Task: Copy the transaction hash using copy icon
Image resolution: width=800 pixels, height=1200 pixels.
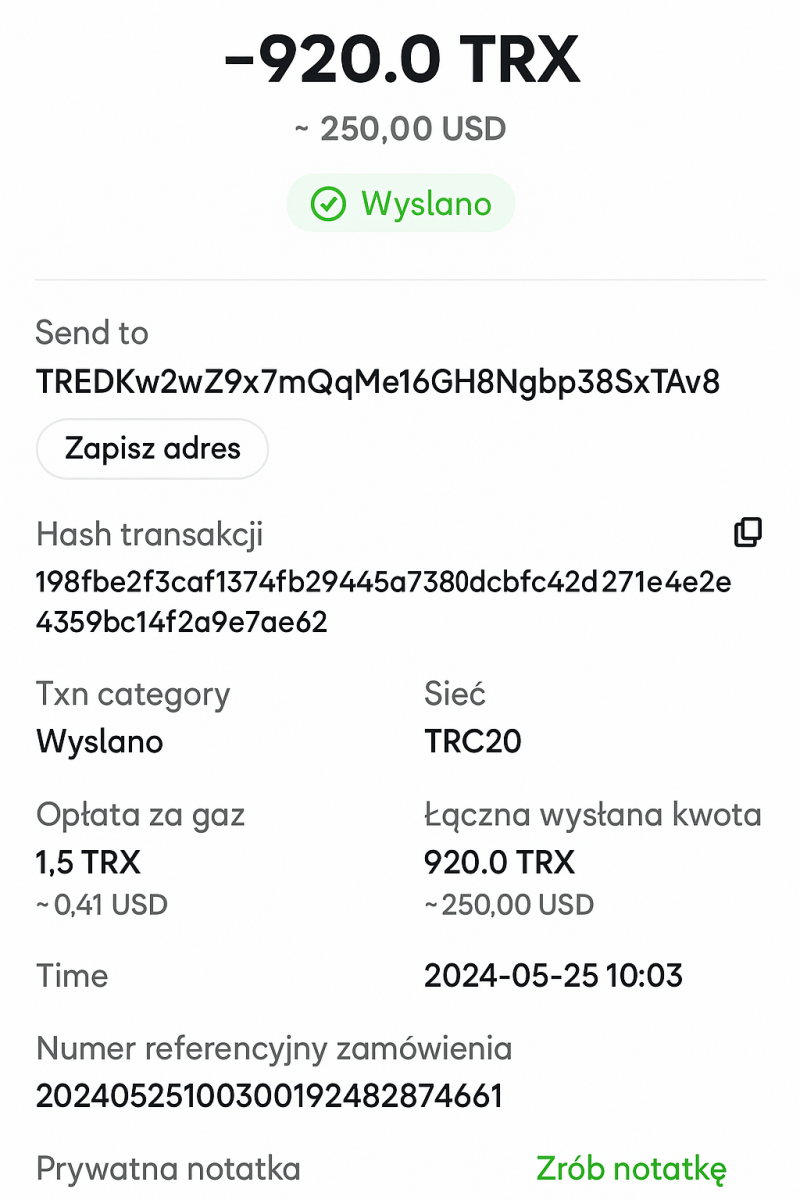Action: point(748,533)
